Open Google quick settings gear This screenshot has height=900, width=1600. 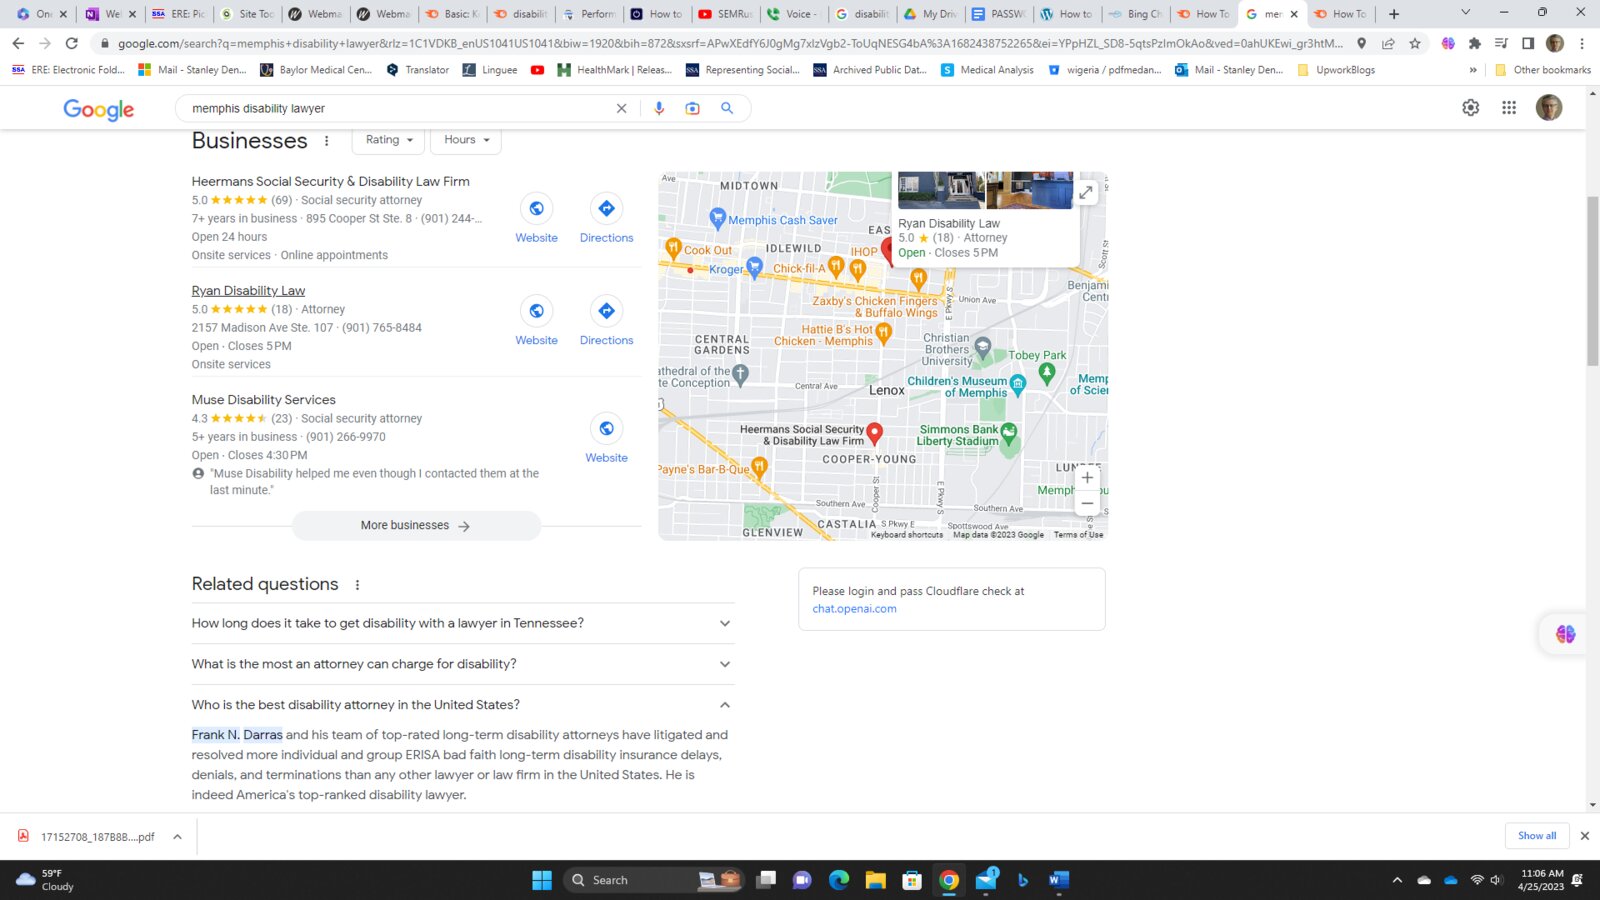1470,108
